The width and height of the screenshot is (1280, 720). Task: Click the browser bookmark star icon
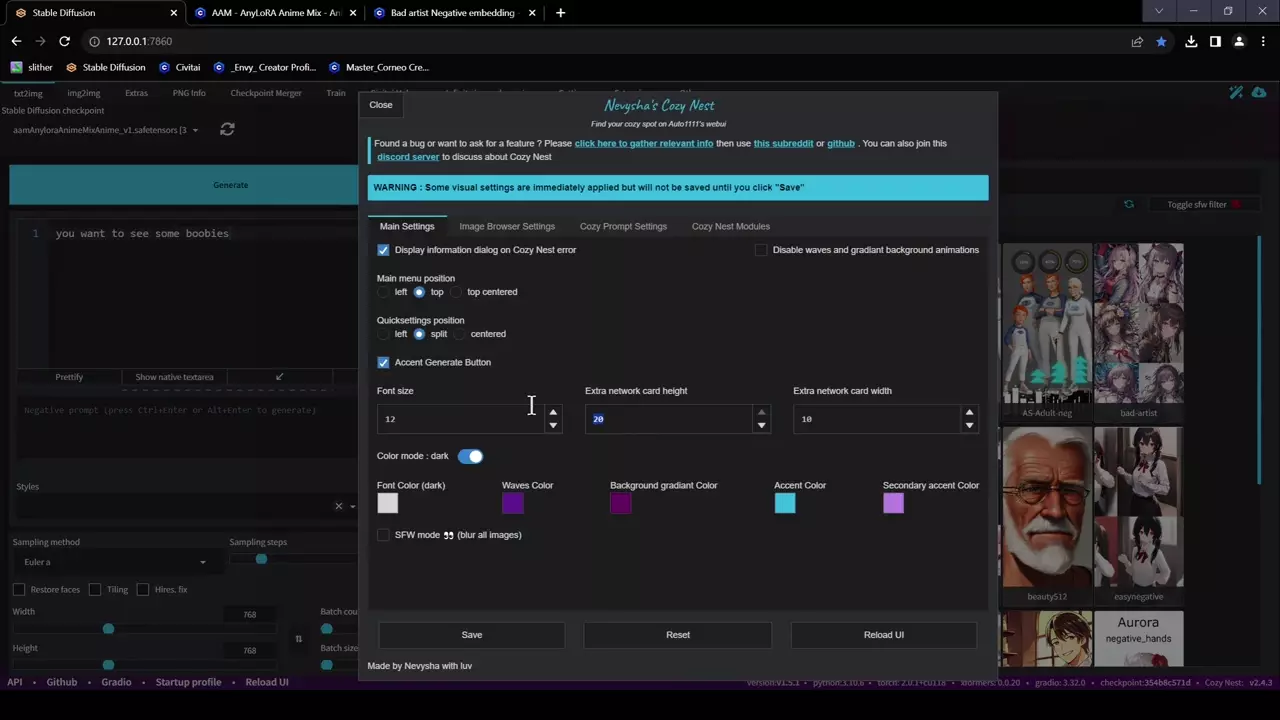click(1161, 41)
